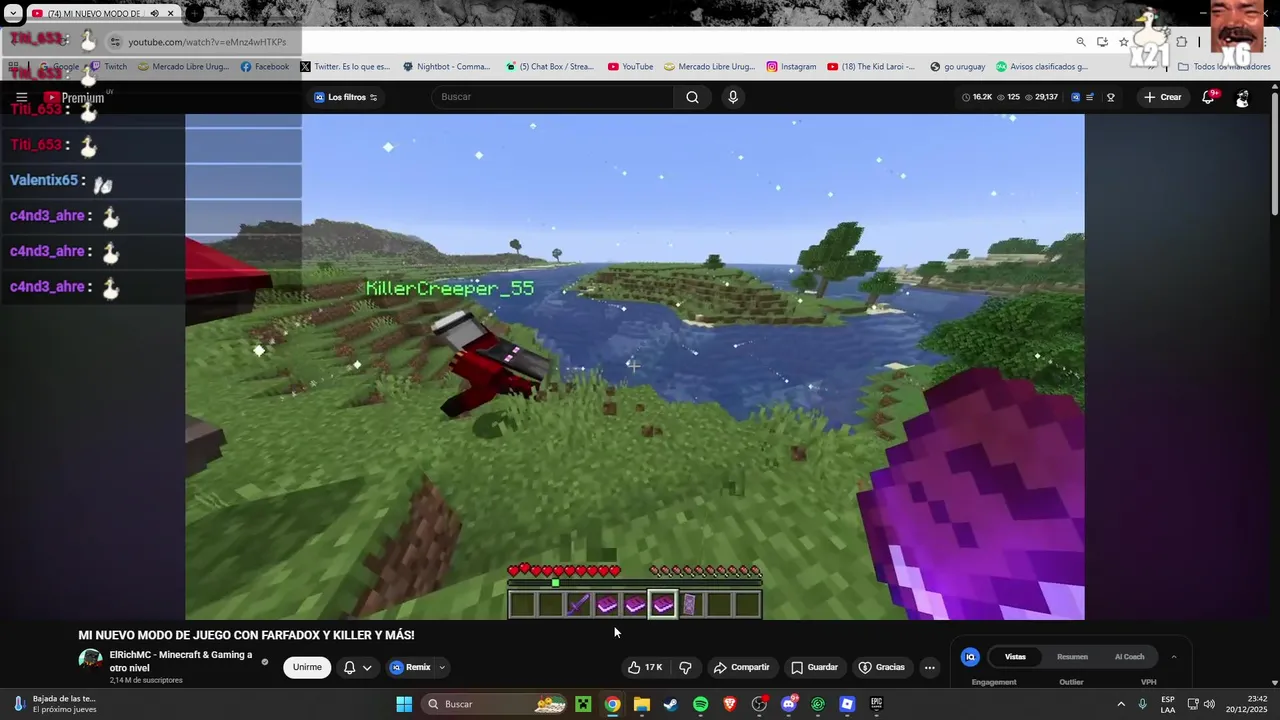1280x720 pixels.
Task: Focus the YouTube Buscar search field
Action: 555,97
